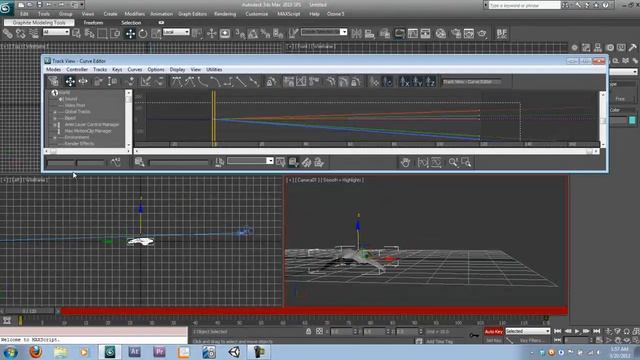640x360 pixels.
Task: Activate Select and Rotate in main toolbar
Action: 143,33
